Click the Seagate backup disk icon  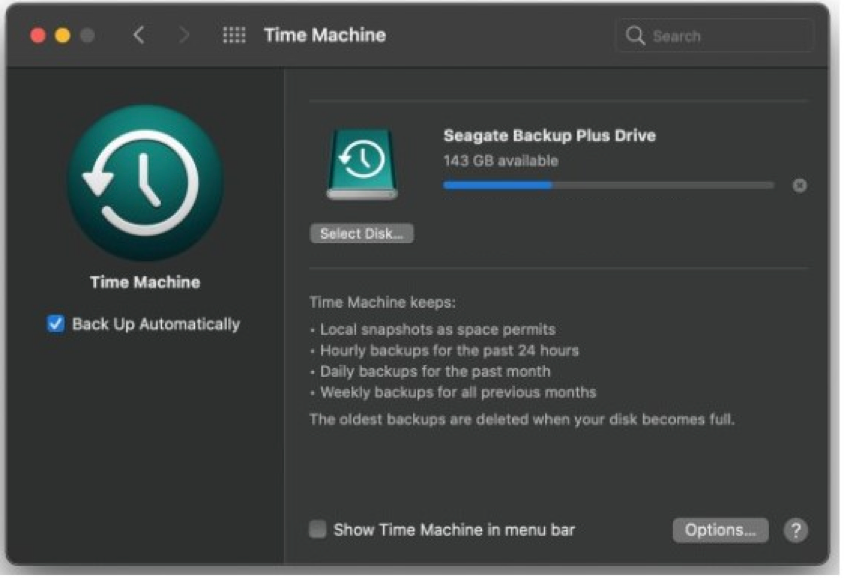pos(362,162)
